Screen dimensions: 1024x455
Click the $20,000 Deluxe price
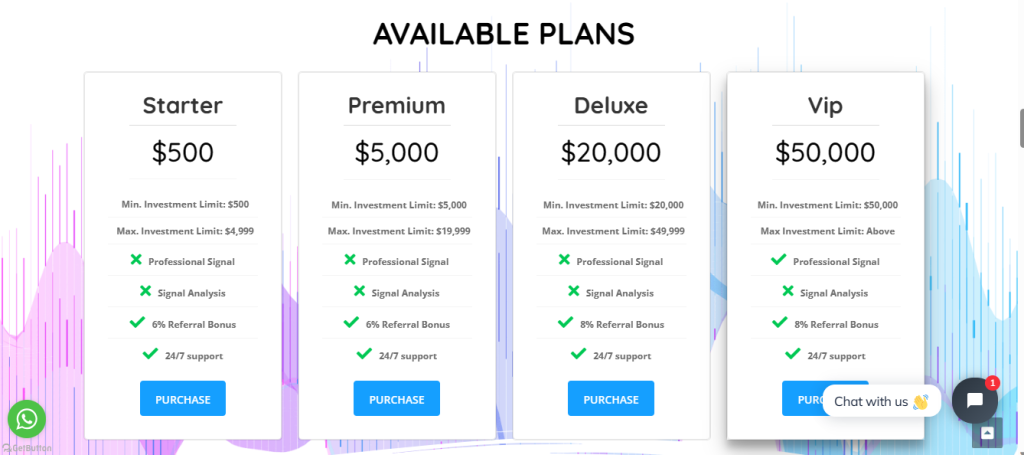coord(611,153)
